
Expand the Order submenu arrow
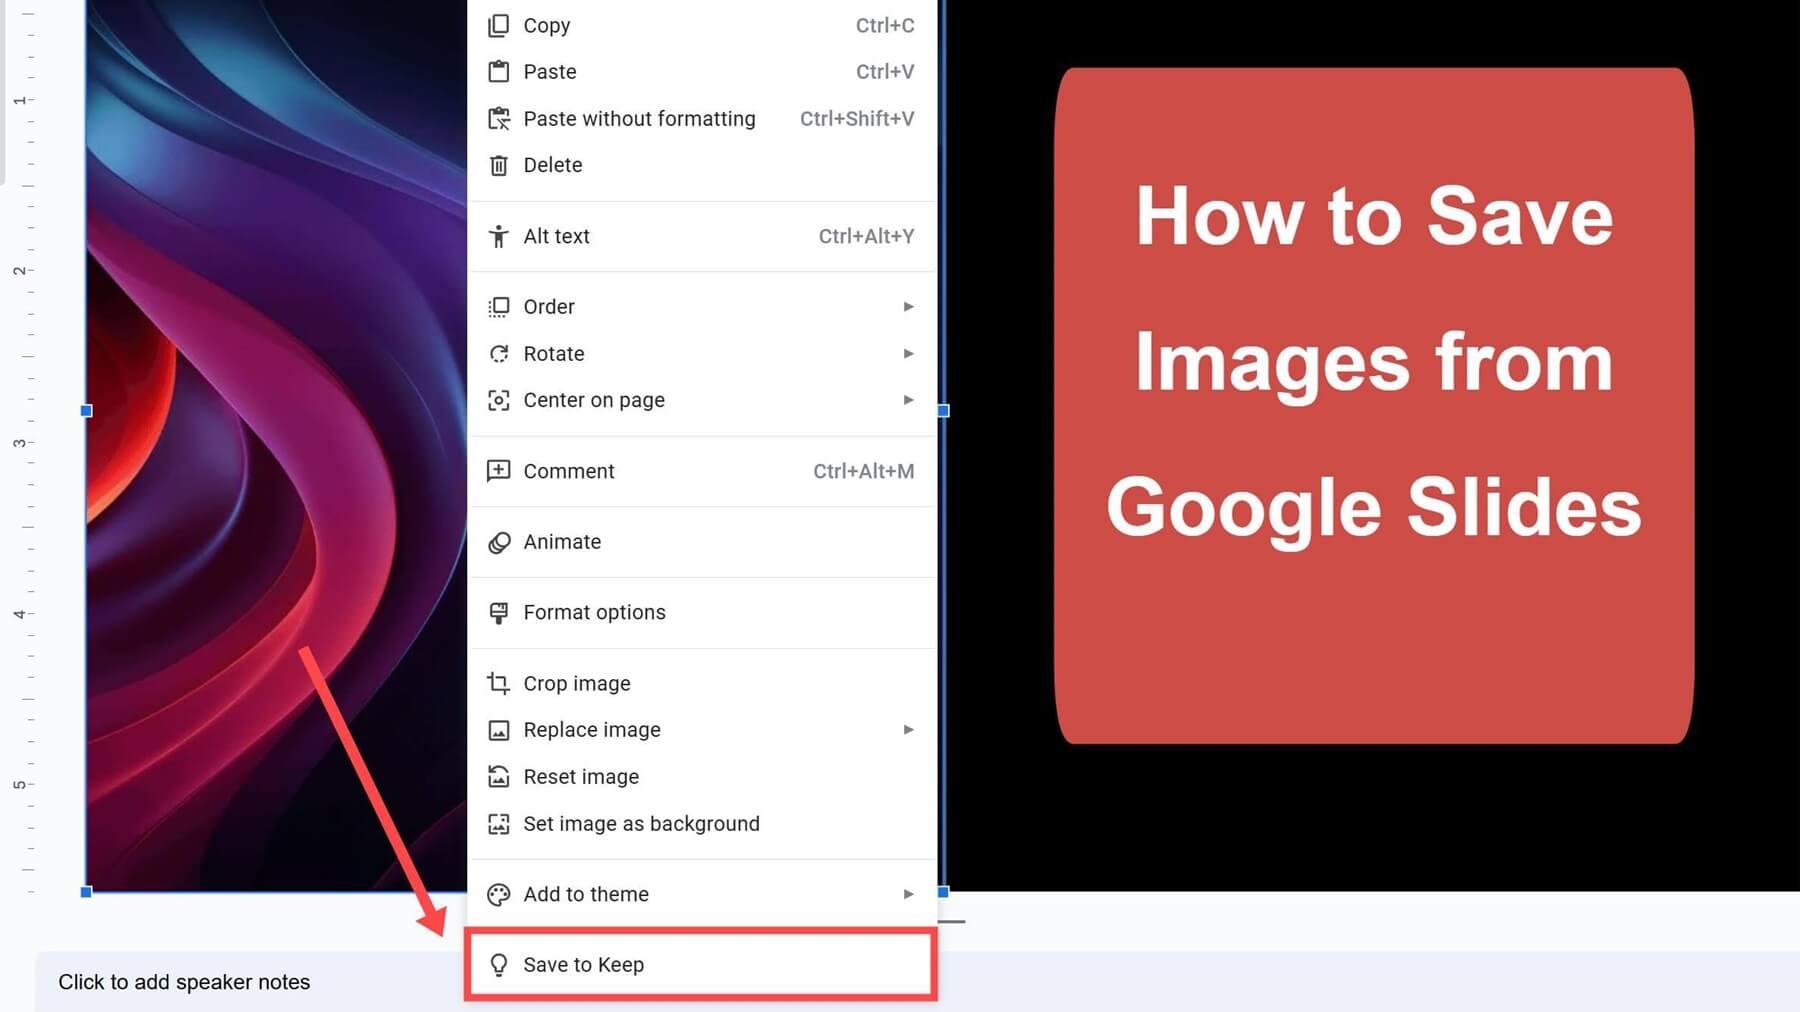(x=908, y=307)
